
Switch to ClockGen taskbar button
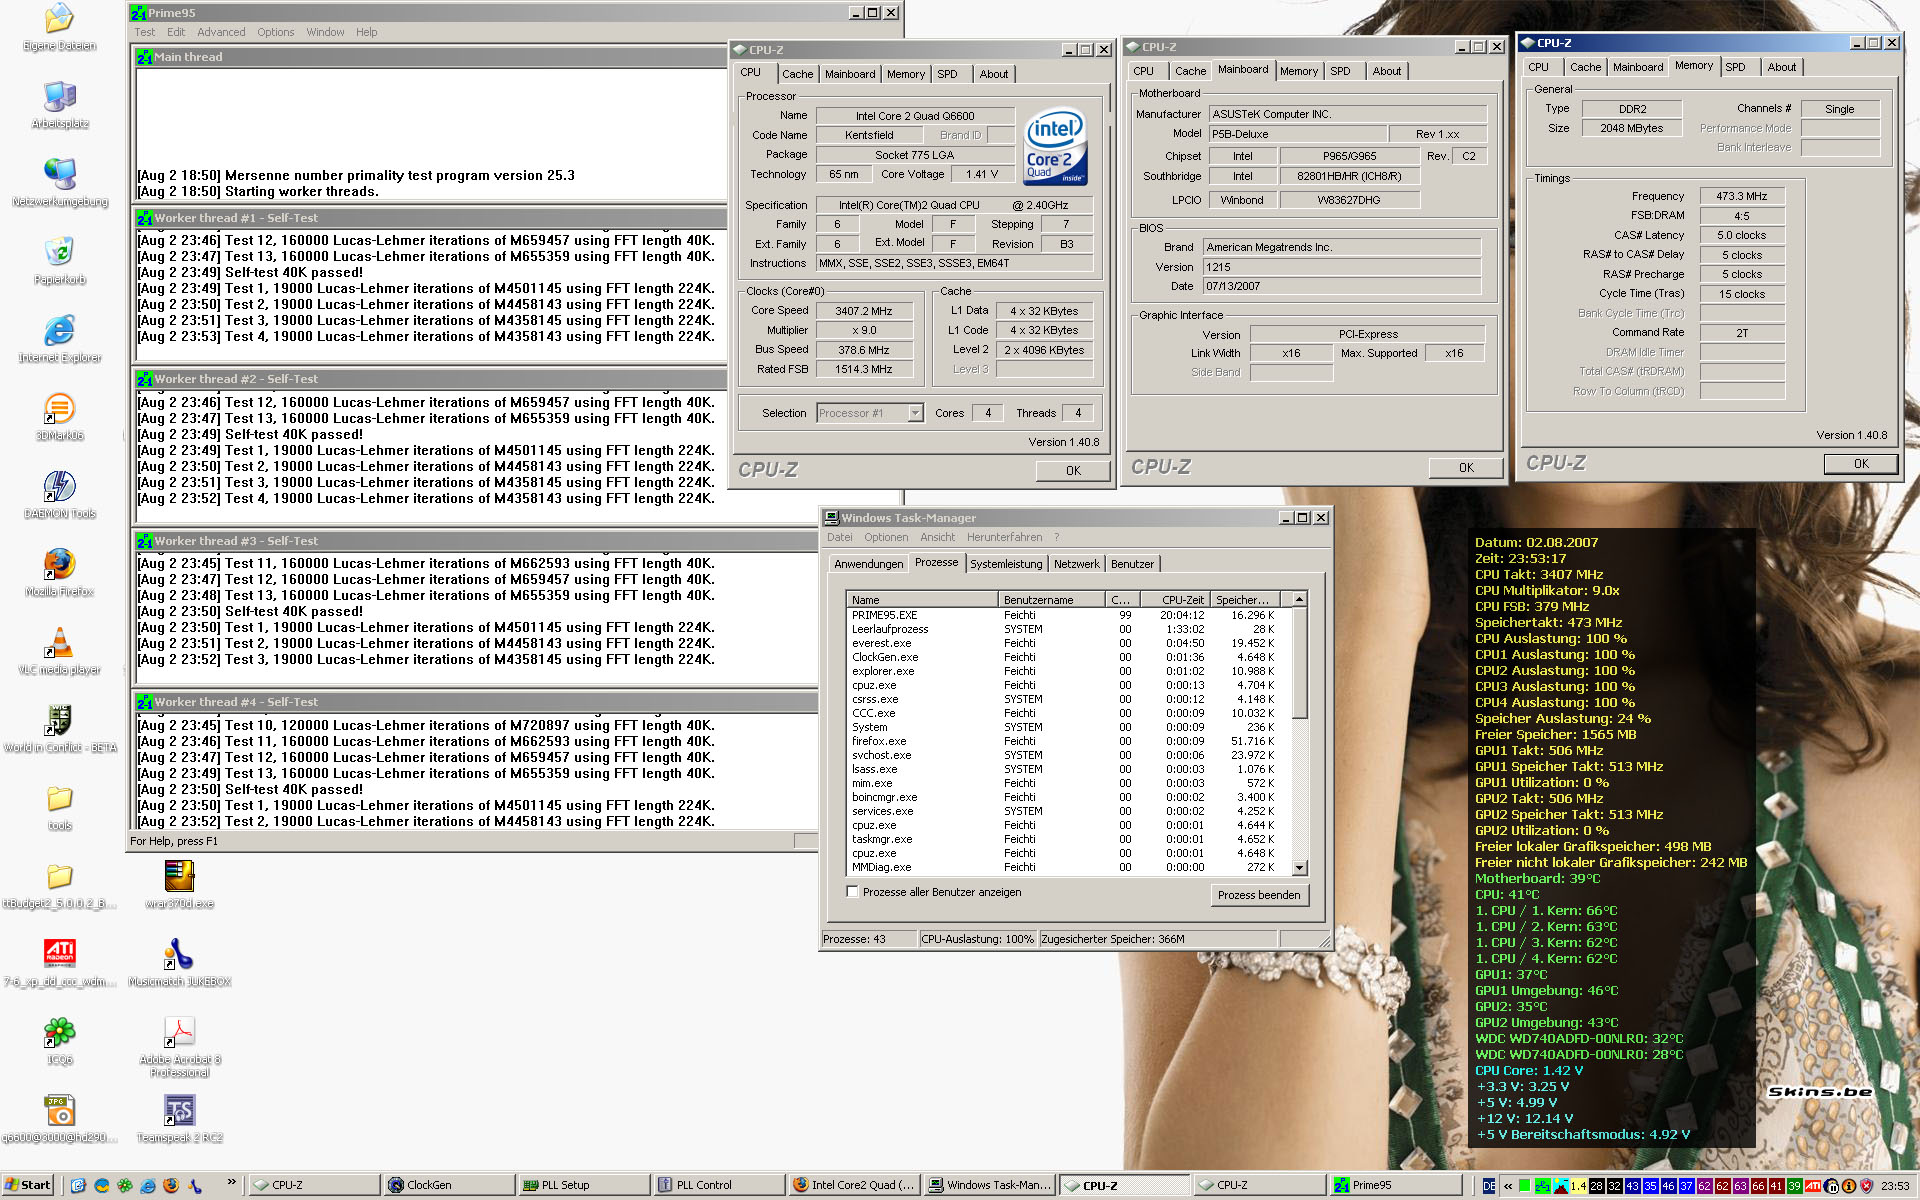pyautogui.click(x=449, y=1185)
